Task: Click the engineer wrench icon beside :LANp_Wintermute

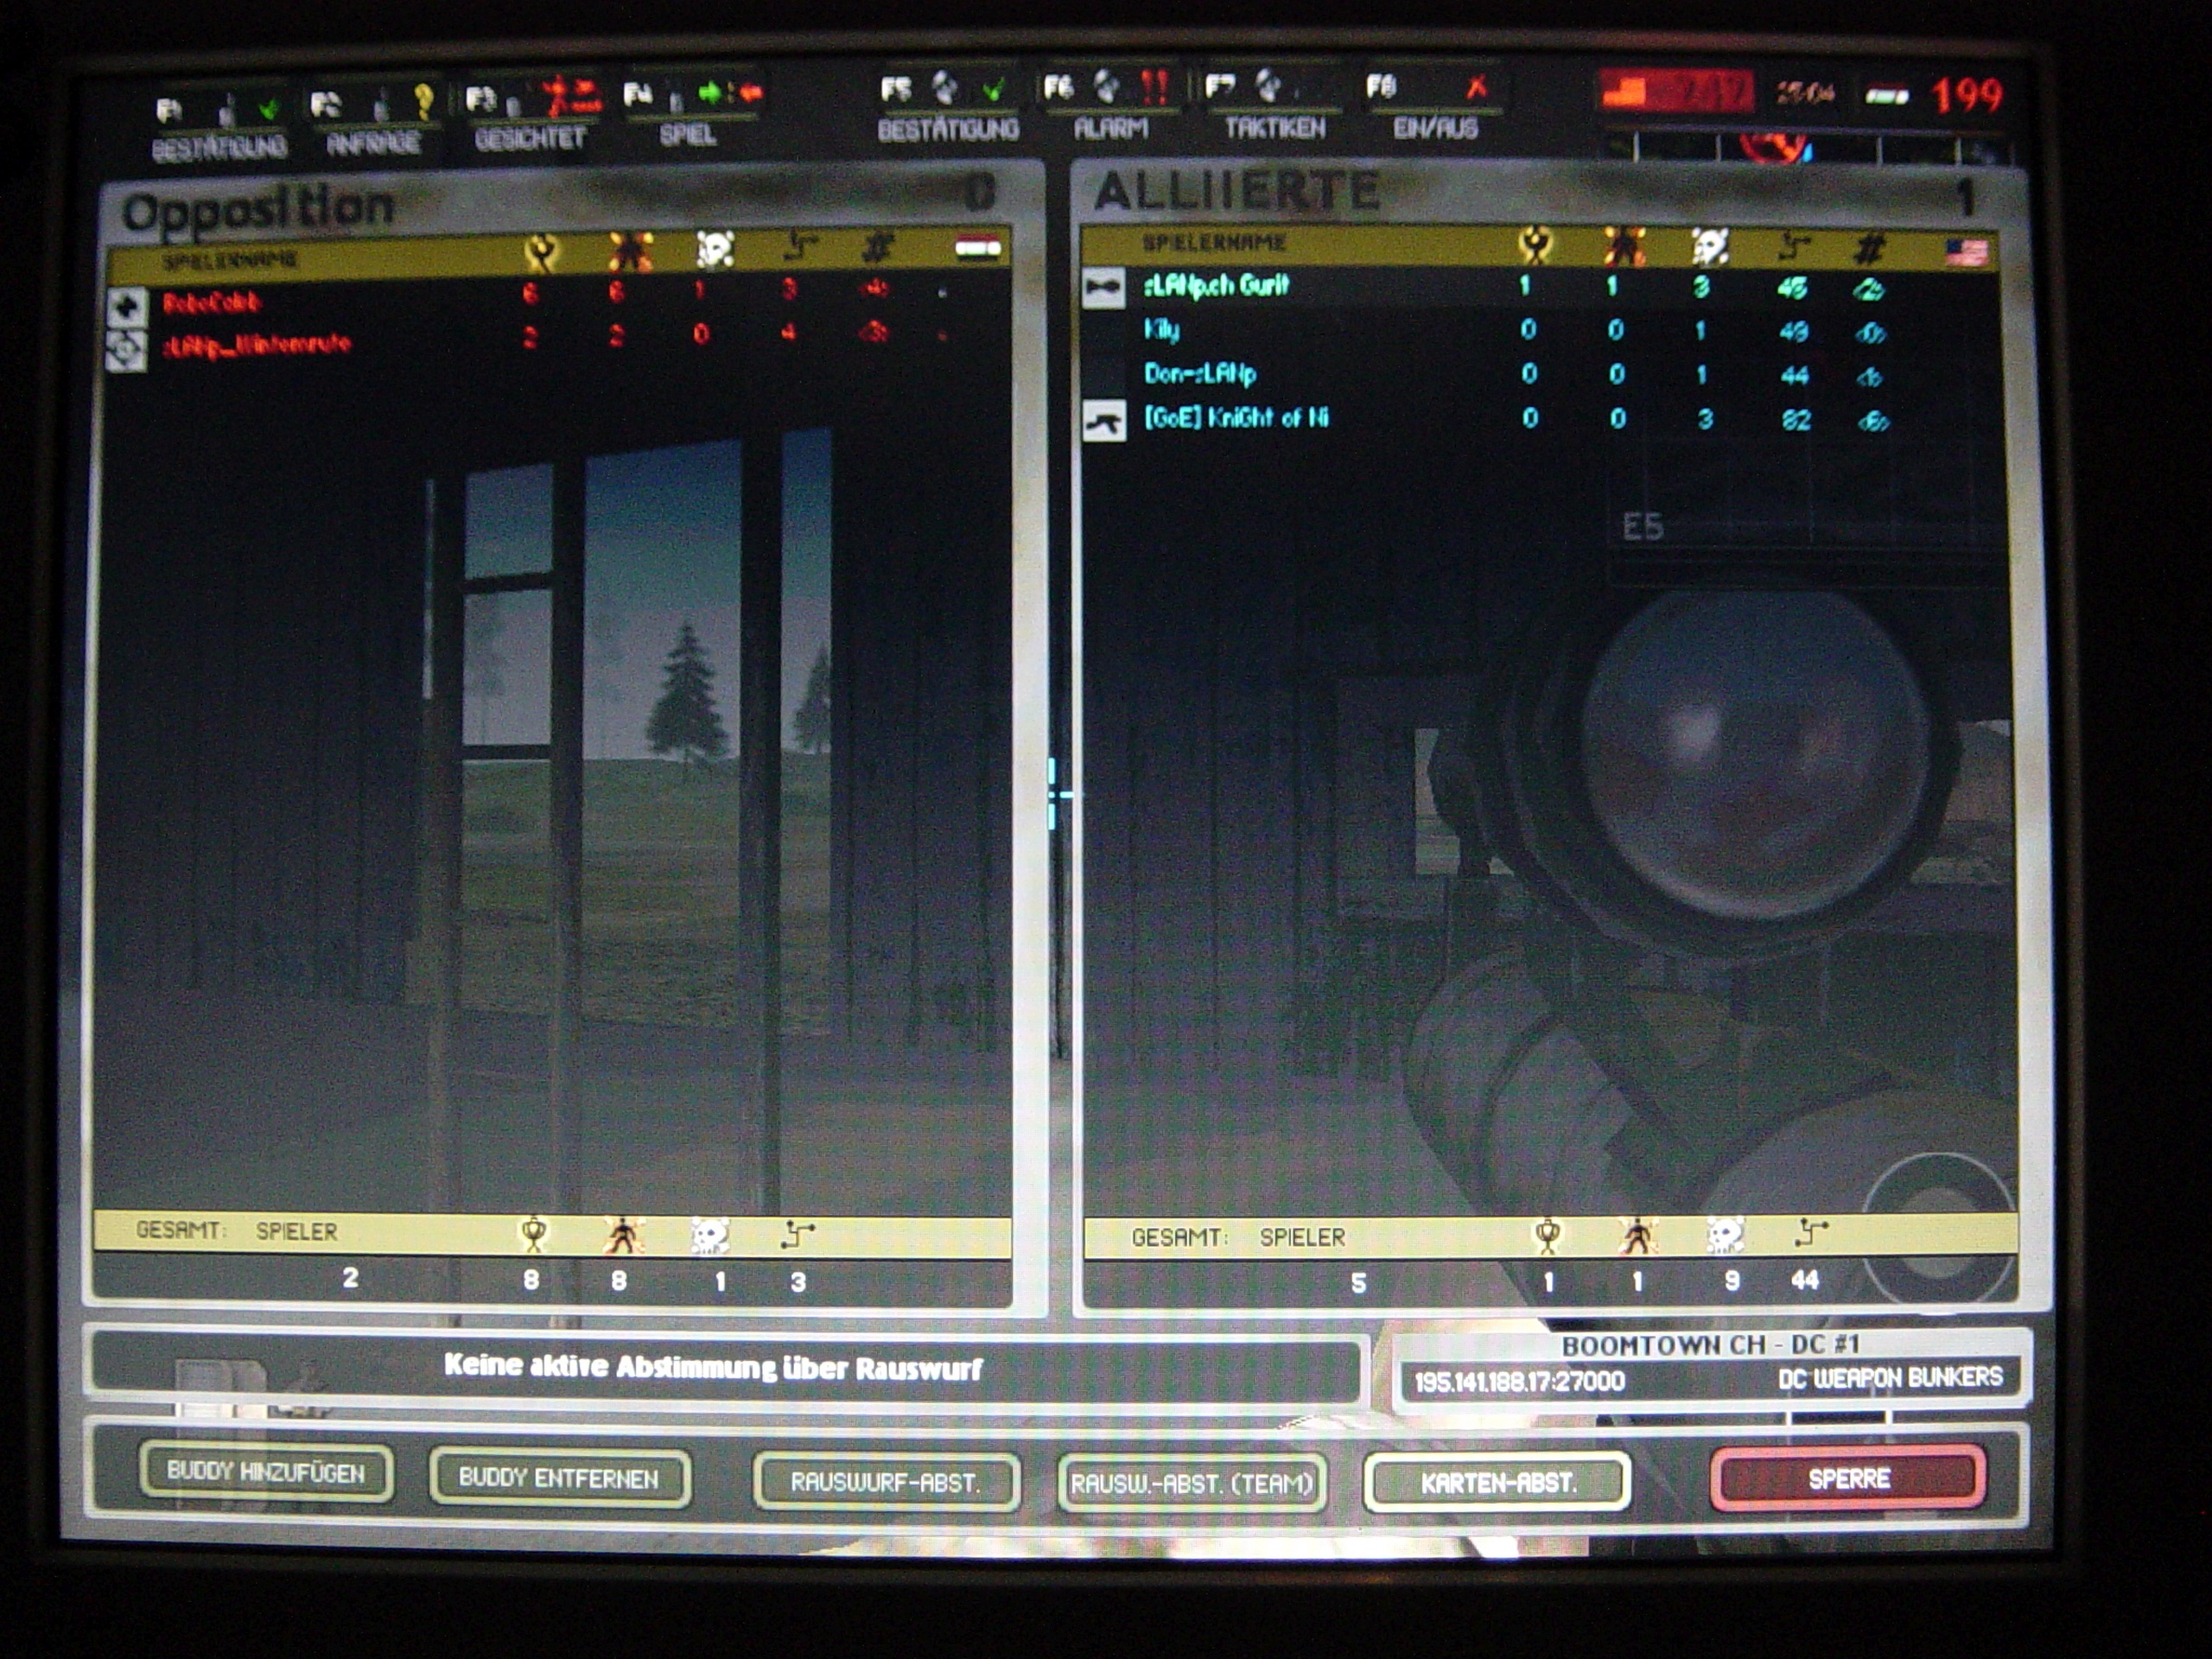Action: [x=127, y=350]
